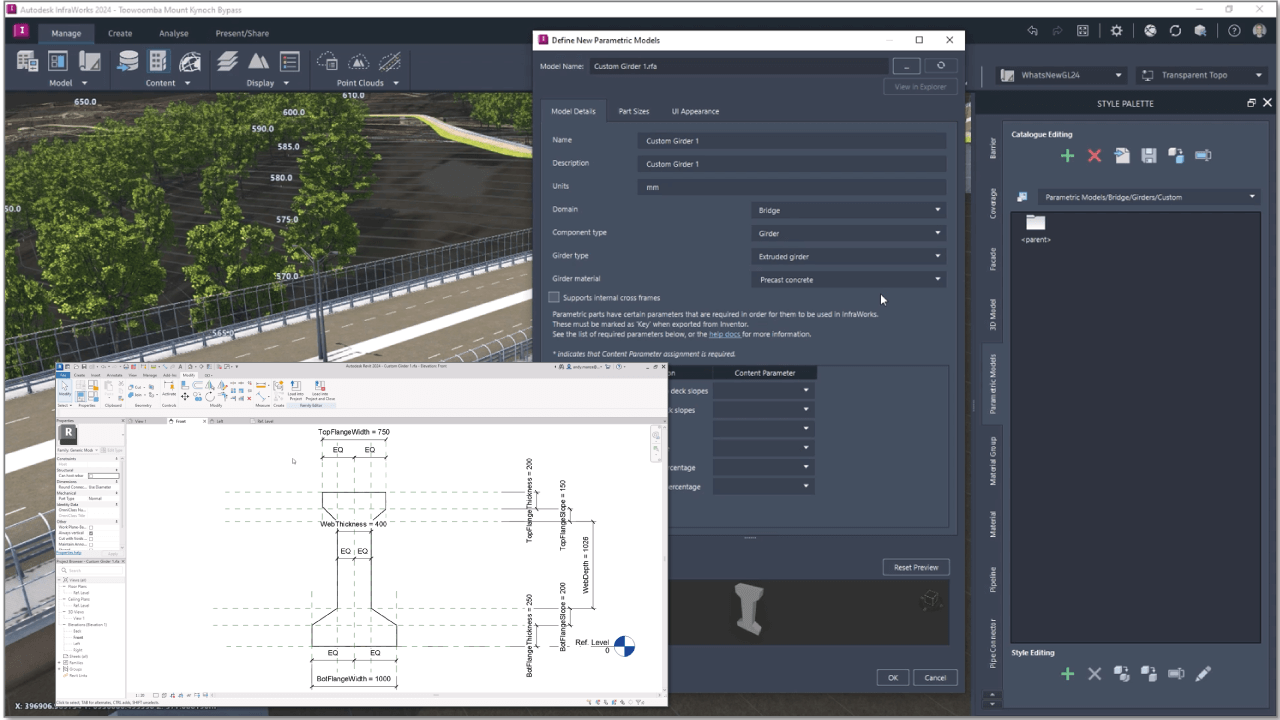Switch to Left view tab in Revit
The image size is (1280, 720).
220,421
